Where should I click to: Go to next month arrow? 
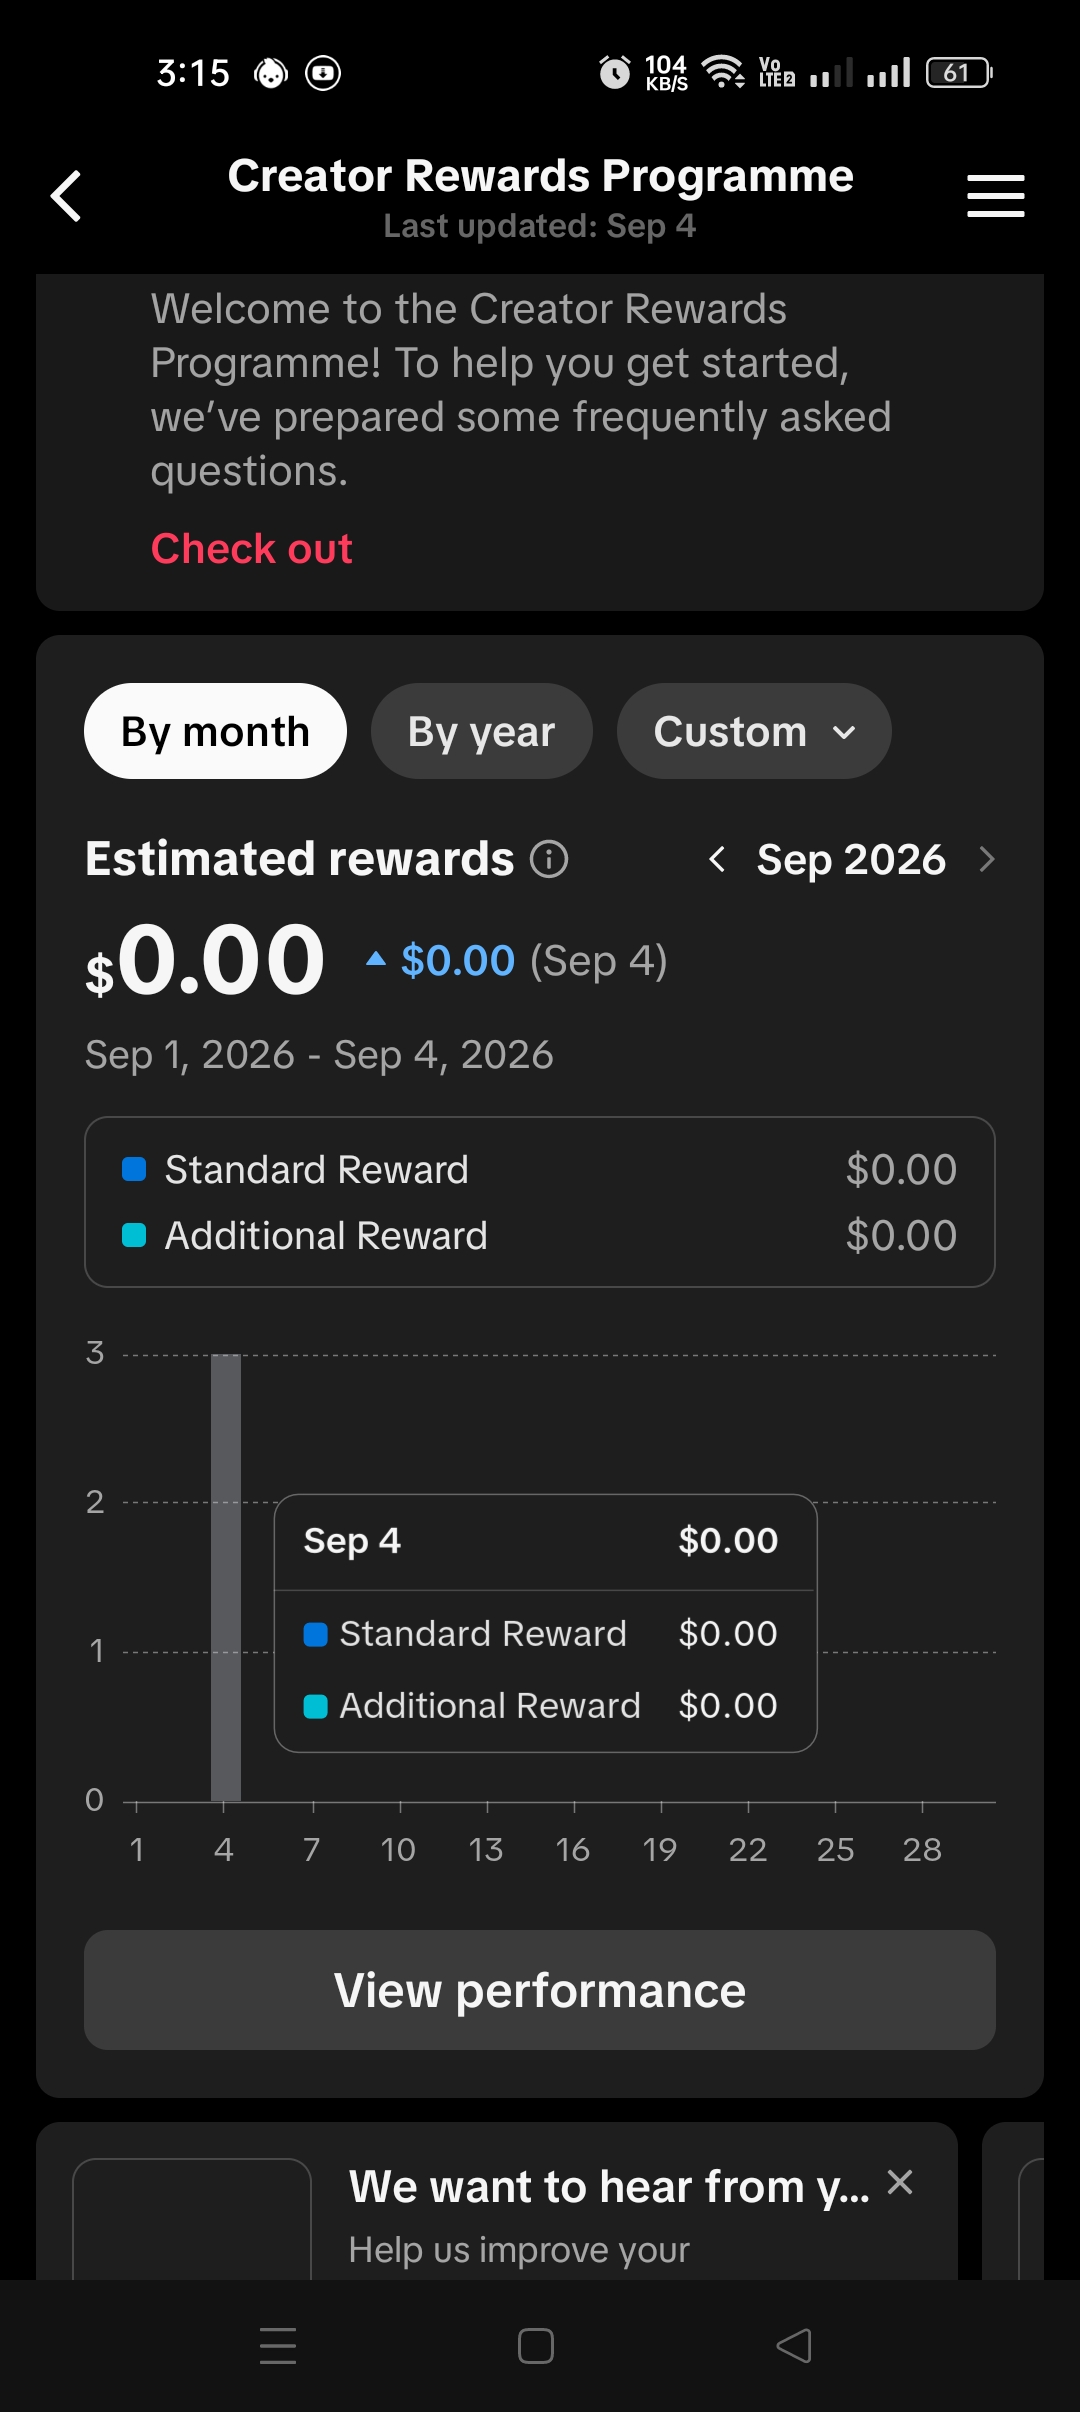(x=987, y=859)
